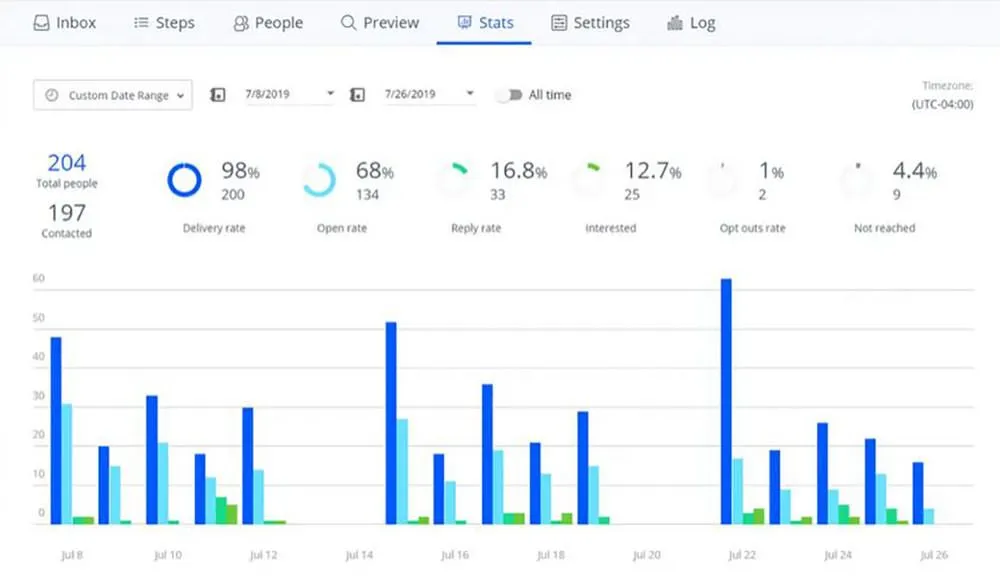Image resolution: width=1000 pixels, height=583 pixels.
Task: Open the calendar icon beside the end date
Action: pos(357,94)
